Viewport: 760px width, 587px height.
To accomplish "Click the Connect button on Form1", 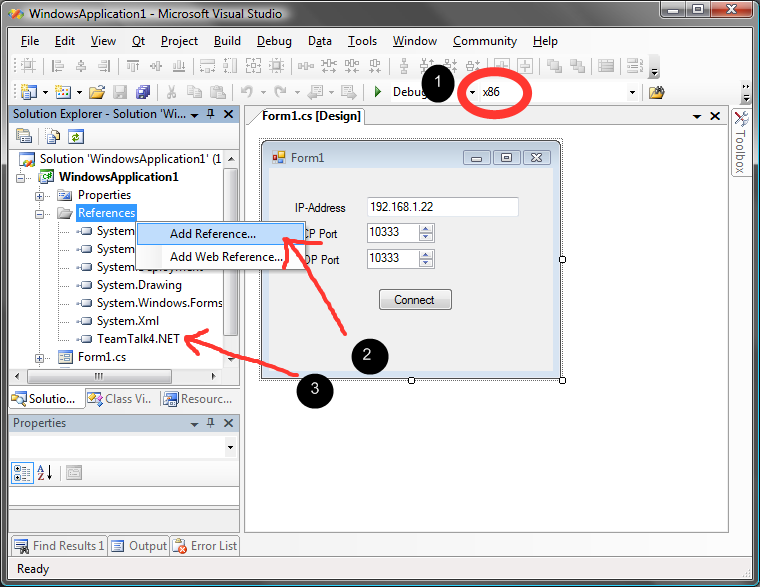I will pos(414,300).
